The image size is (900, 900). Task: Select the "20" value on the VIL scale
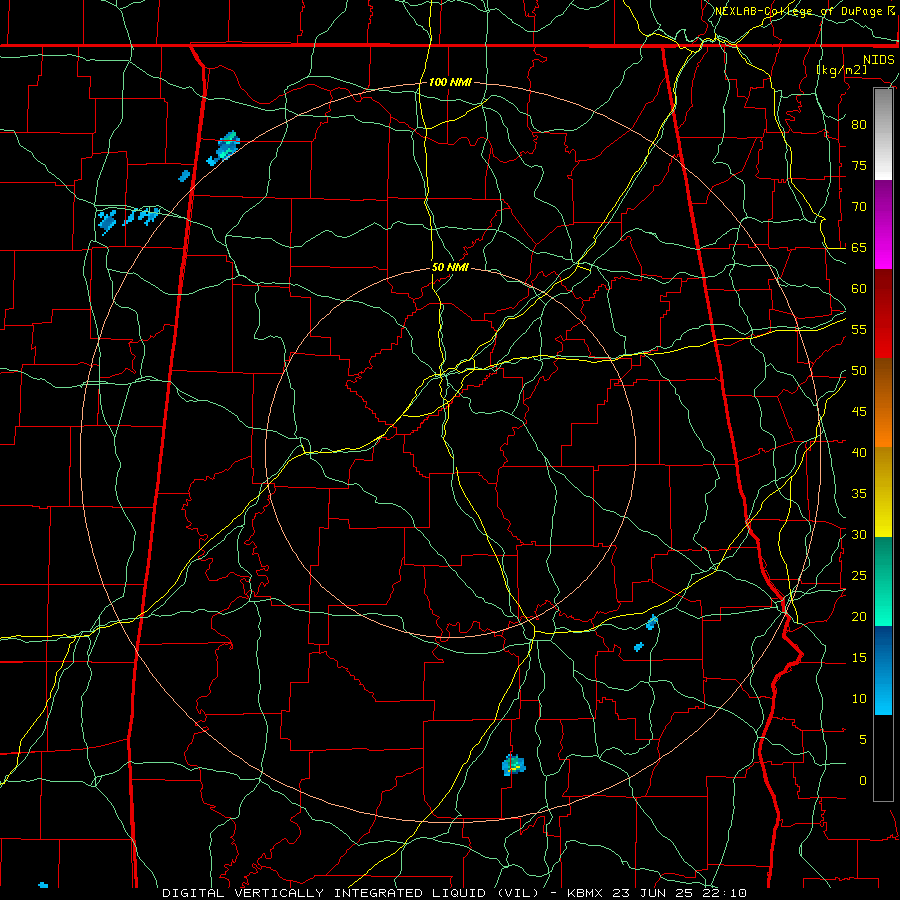point(859,617)
